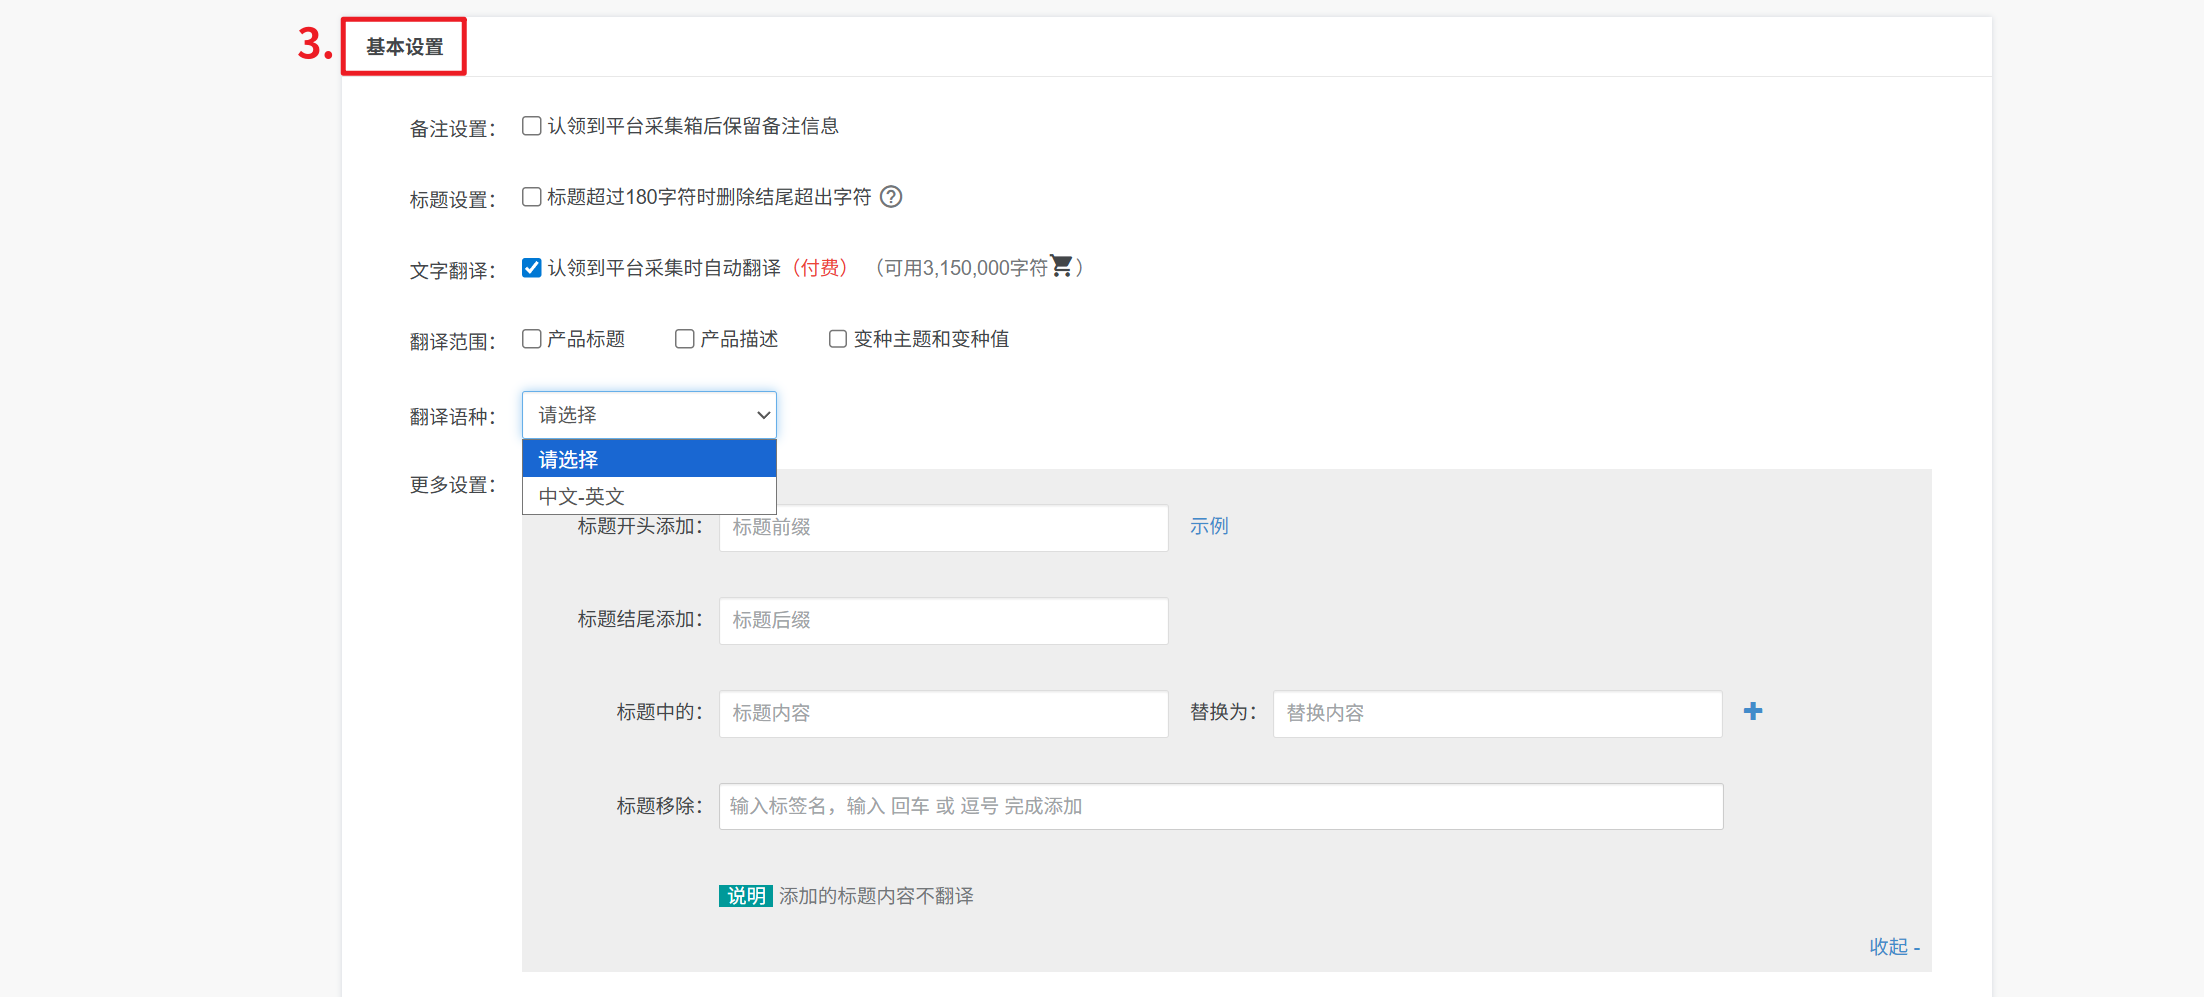
Task: Click the blue plus add-replacement icon
Action: [x=1752, y=711]
